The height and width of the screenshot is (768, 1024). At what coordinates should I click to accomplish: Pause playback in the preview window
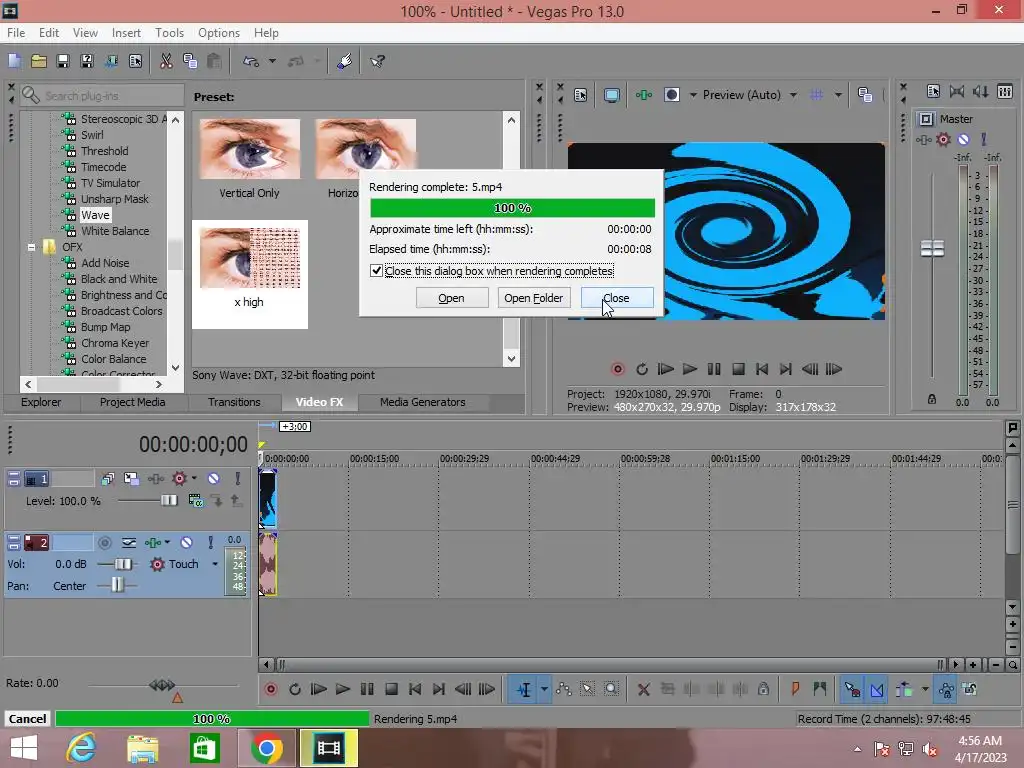(714, 369)
